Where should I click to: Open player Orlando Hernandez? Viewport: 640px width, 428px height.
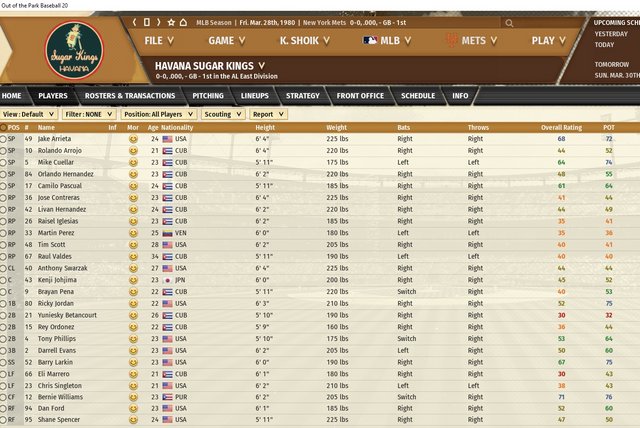(66, 174)
